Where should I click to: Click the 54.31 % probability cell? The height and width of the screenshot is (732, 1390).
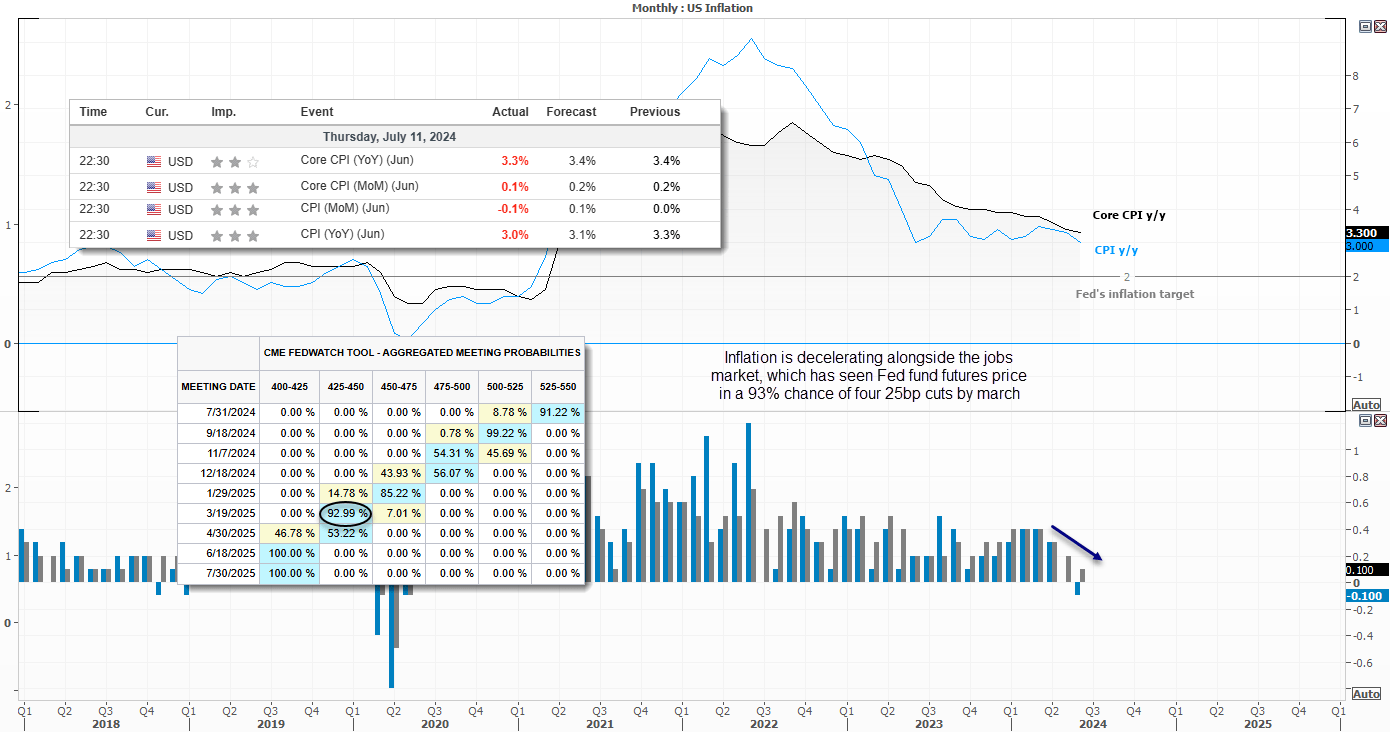(452, 453)
